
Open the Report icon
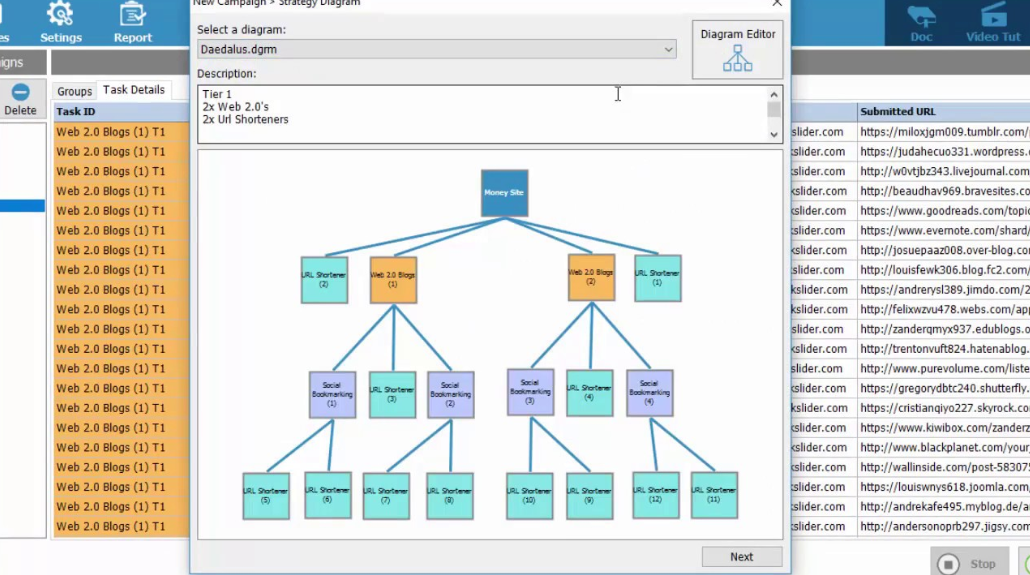(x=132, y=15)
